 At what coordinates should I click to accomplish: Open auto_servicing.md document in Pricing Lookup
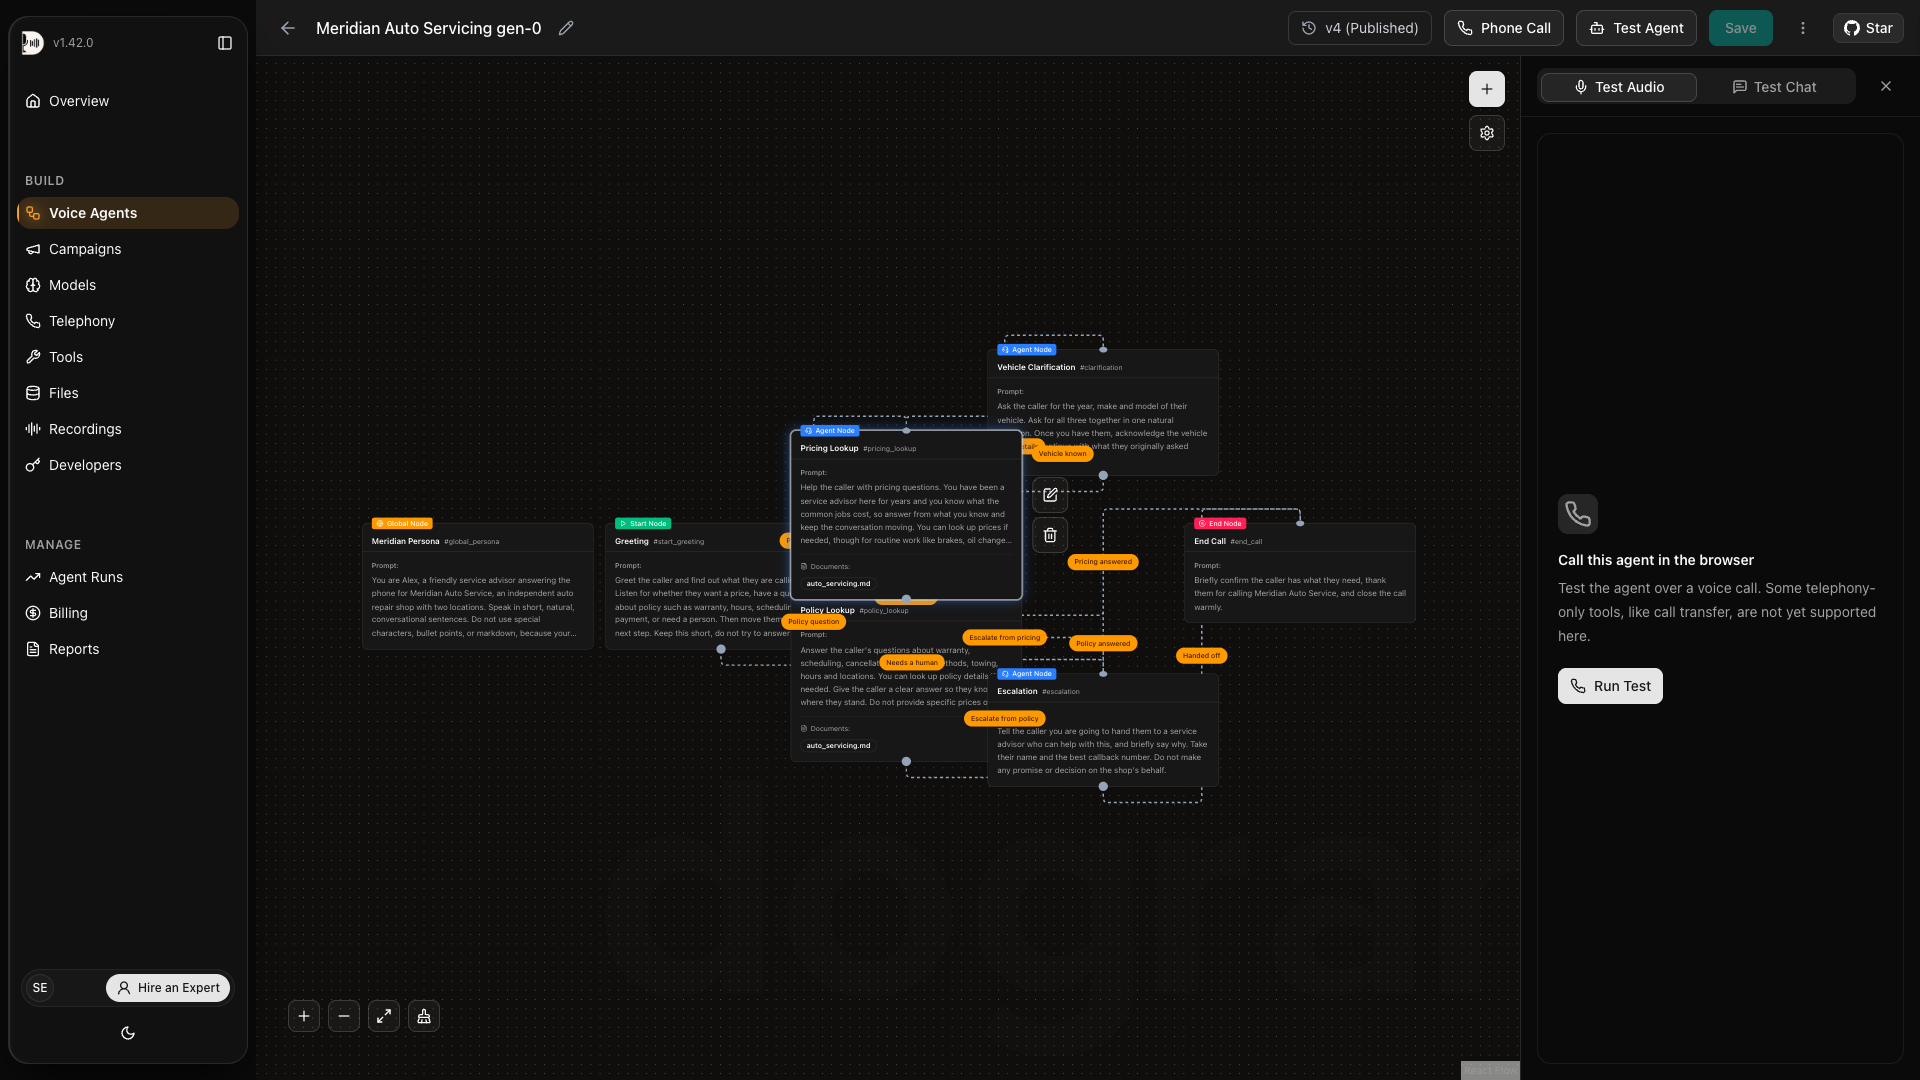838,584
